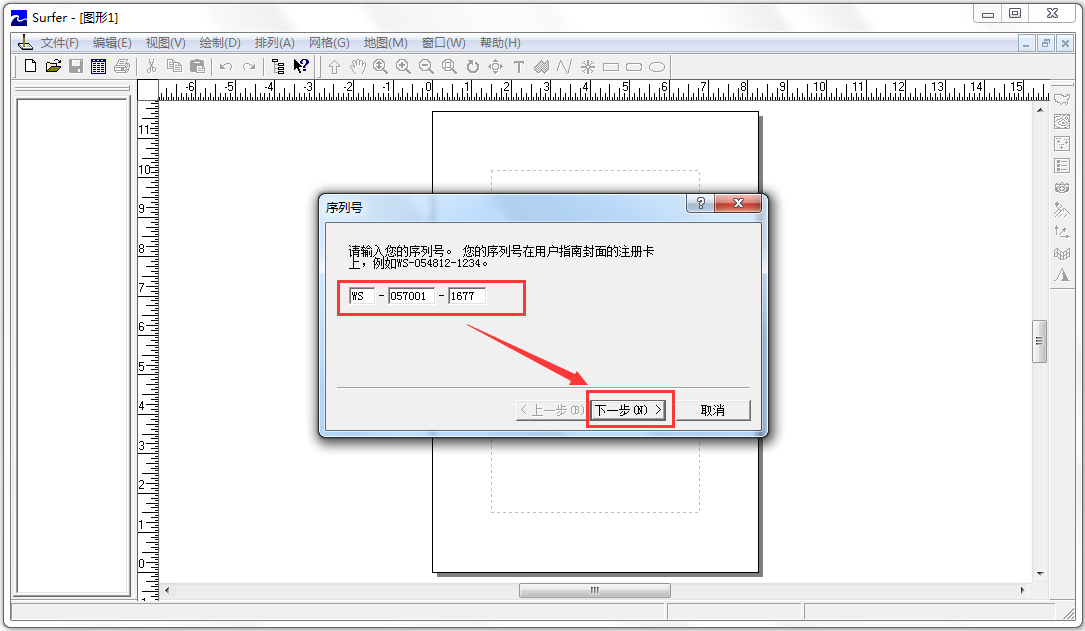This screenshot has height=631, width=1085.
Task: Click the zoom out magnifier icon
Action: pyautogui.click(x=426, y=67)
